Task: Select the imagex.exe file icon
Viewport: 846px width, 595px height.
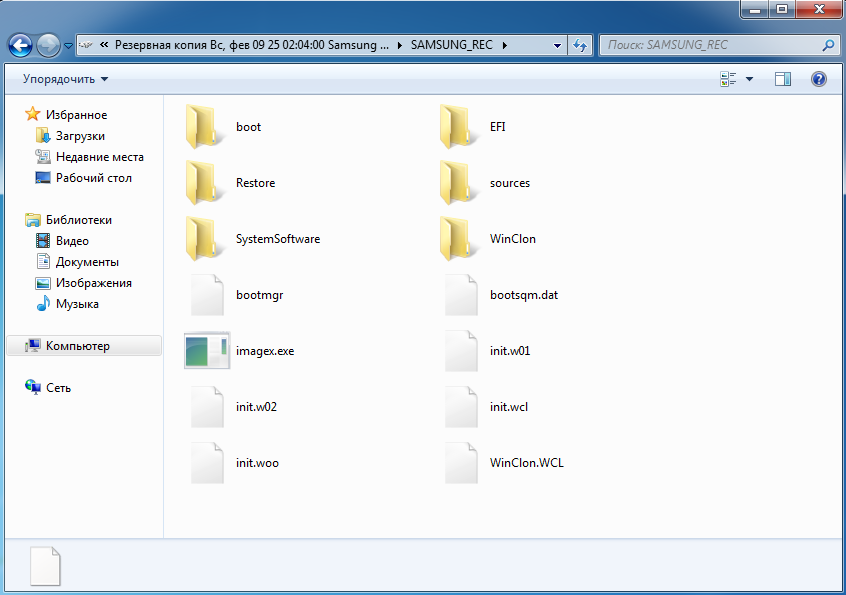Action: pos(207,351)
